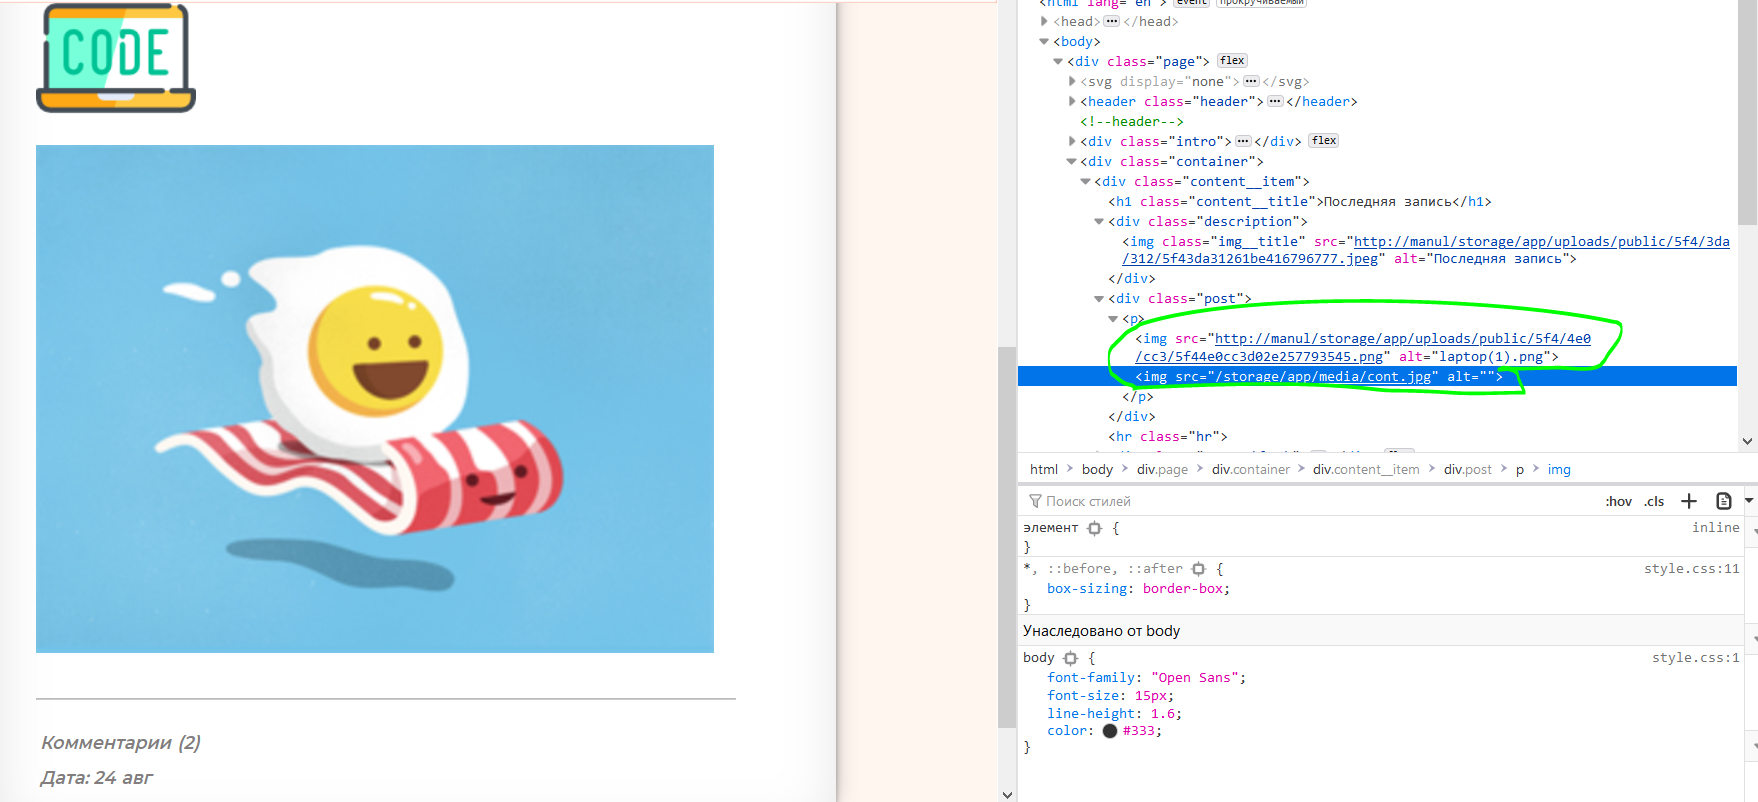The width and height of the screenshot is (1758, 802).
Task: Select div.container in the breadcrumb bar
Action: tap(1251, 469)
